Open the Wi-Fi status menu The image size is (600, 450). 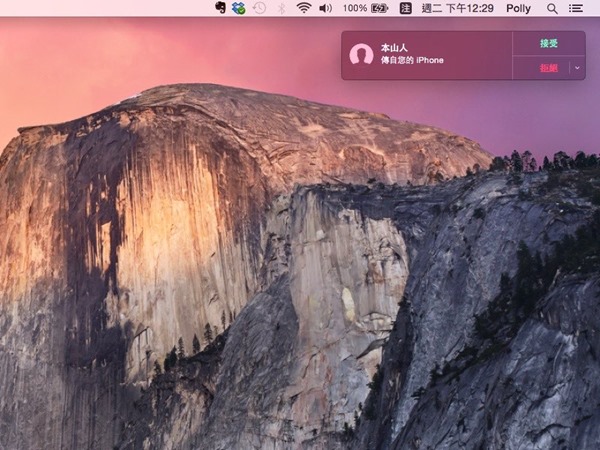click(303, 8)
